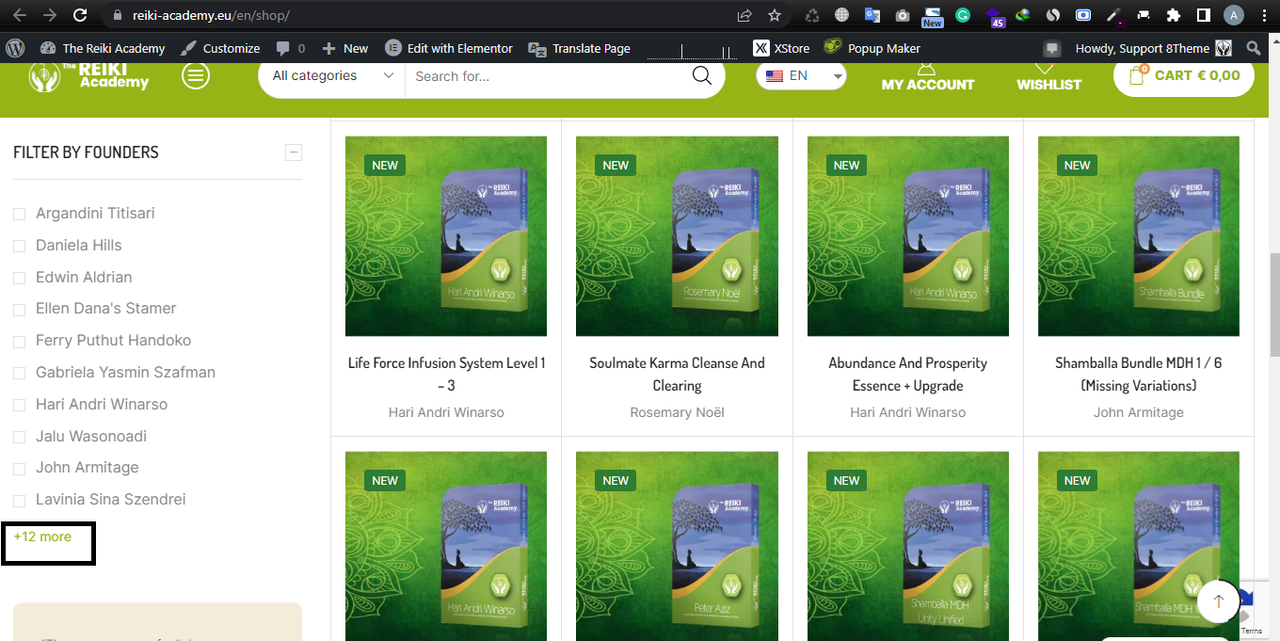Check the John Armitage founder filter checkbox

coord(19,468)
